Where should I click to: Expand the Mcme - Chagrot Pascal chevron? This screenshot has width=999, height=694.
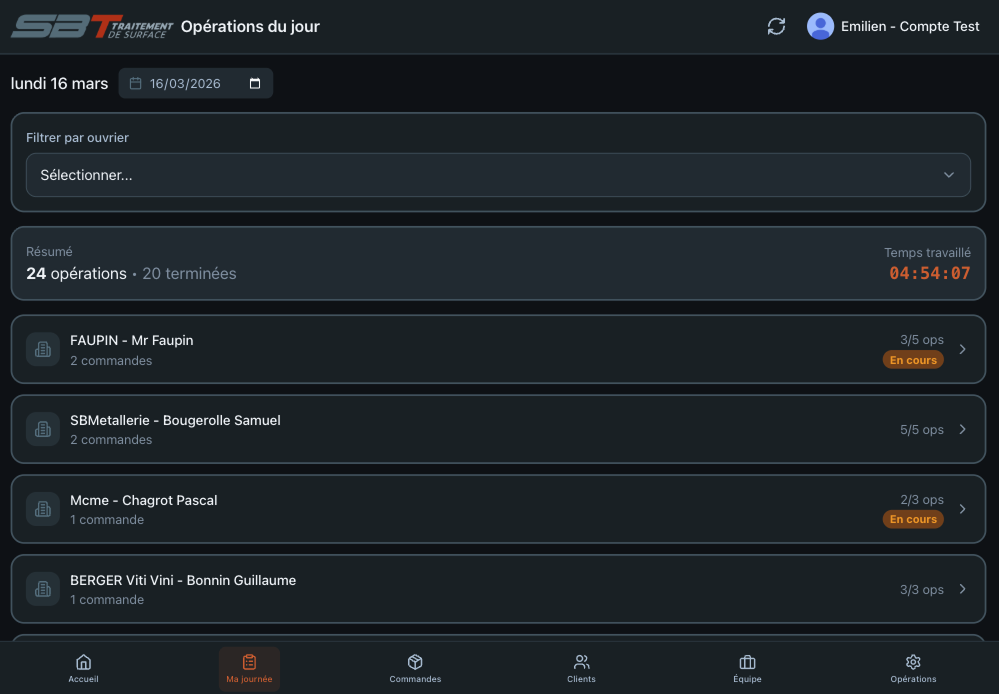pyautogui.click(x=962, y=509)
